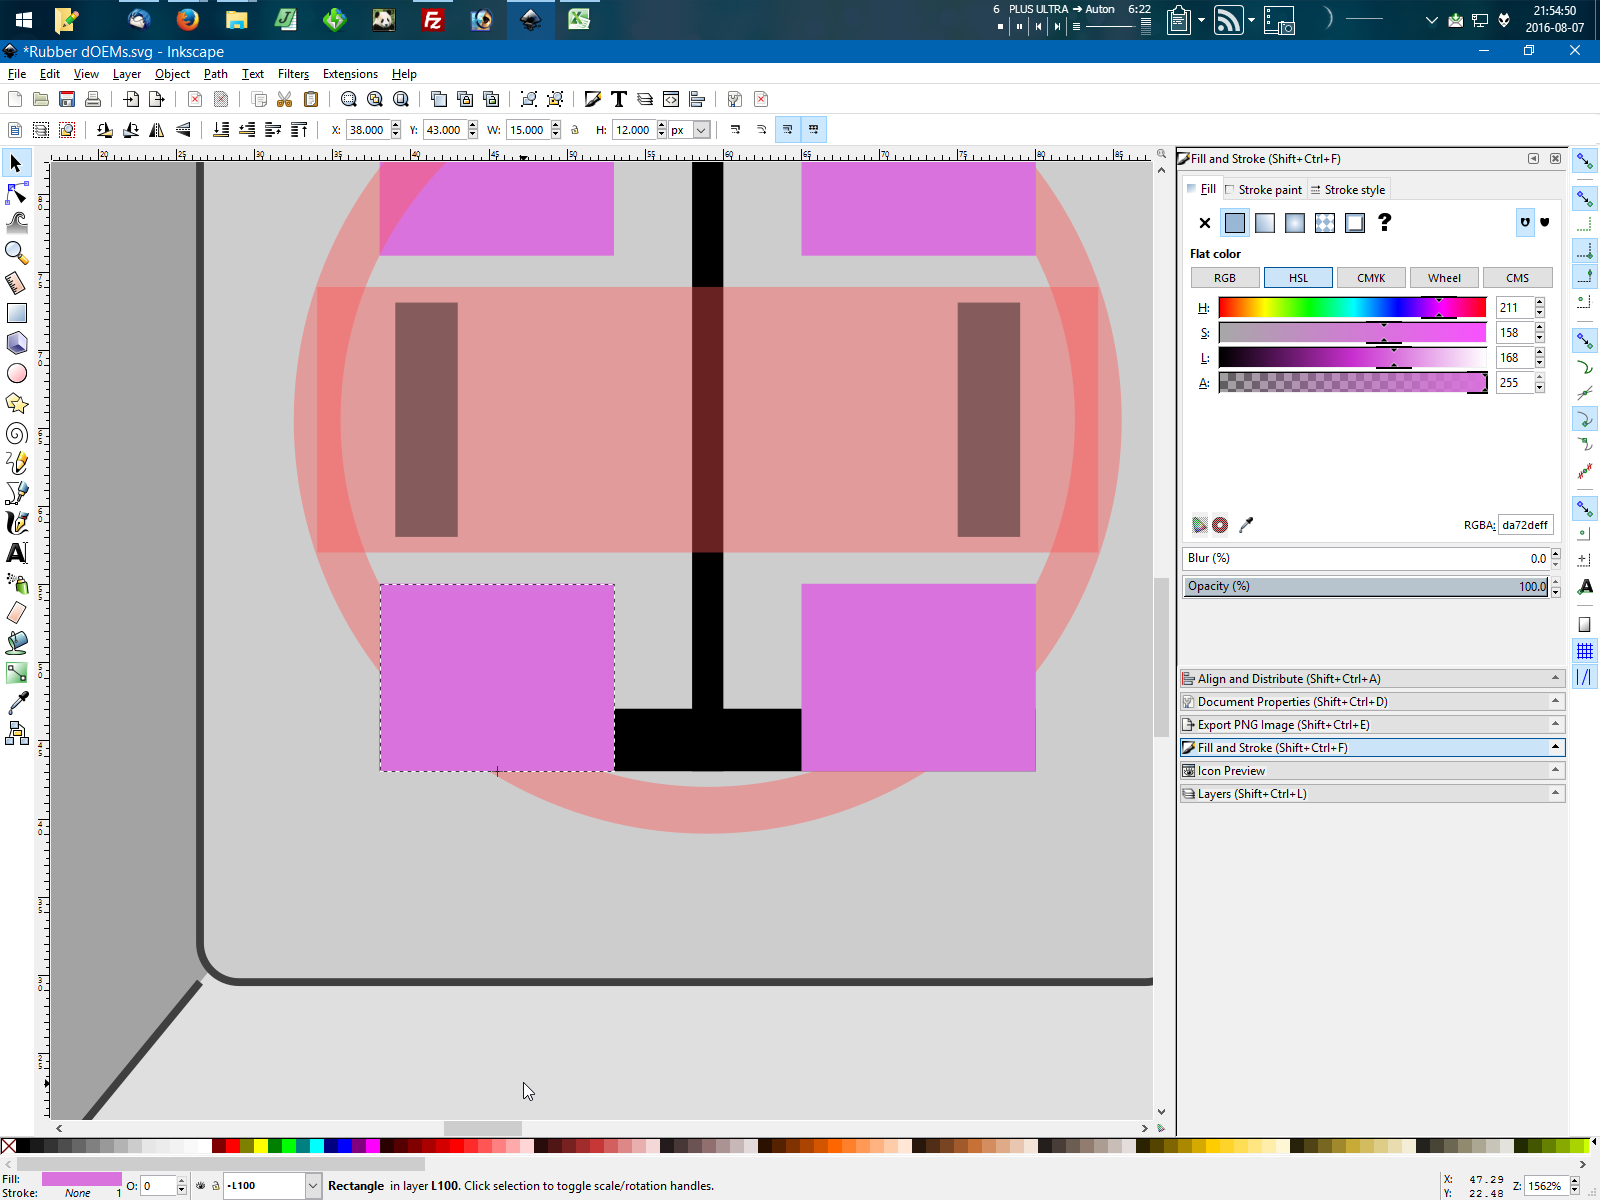Choose the Spiral tool

[16, 433]
